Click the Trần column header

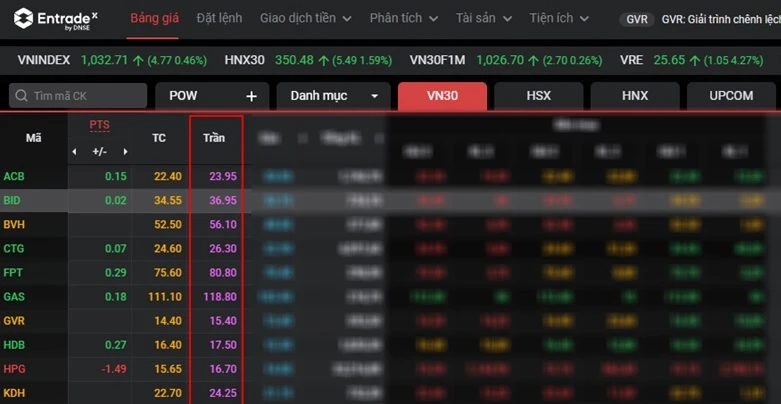214,138
